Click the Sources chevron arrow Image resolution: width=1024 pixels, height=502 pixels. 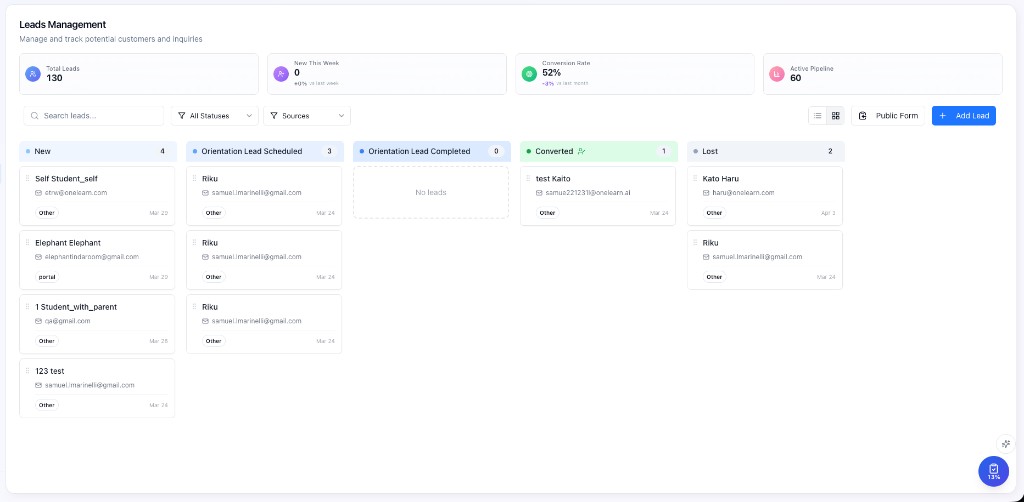tap(341, 116)
